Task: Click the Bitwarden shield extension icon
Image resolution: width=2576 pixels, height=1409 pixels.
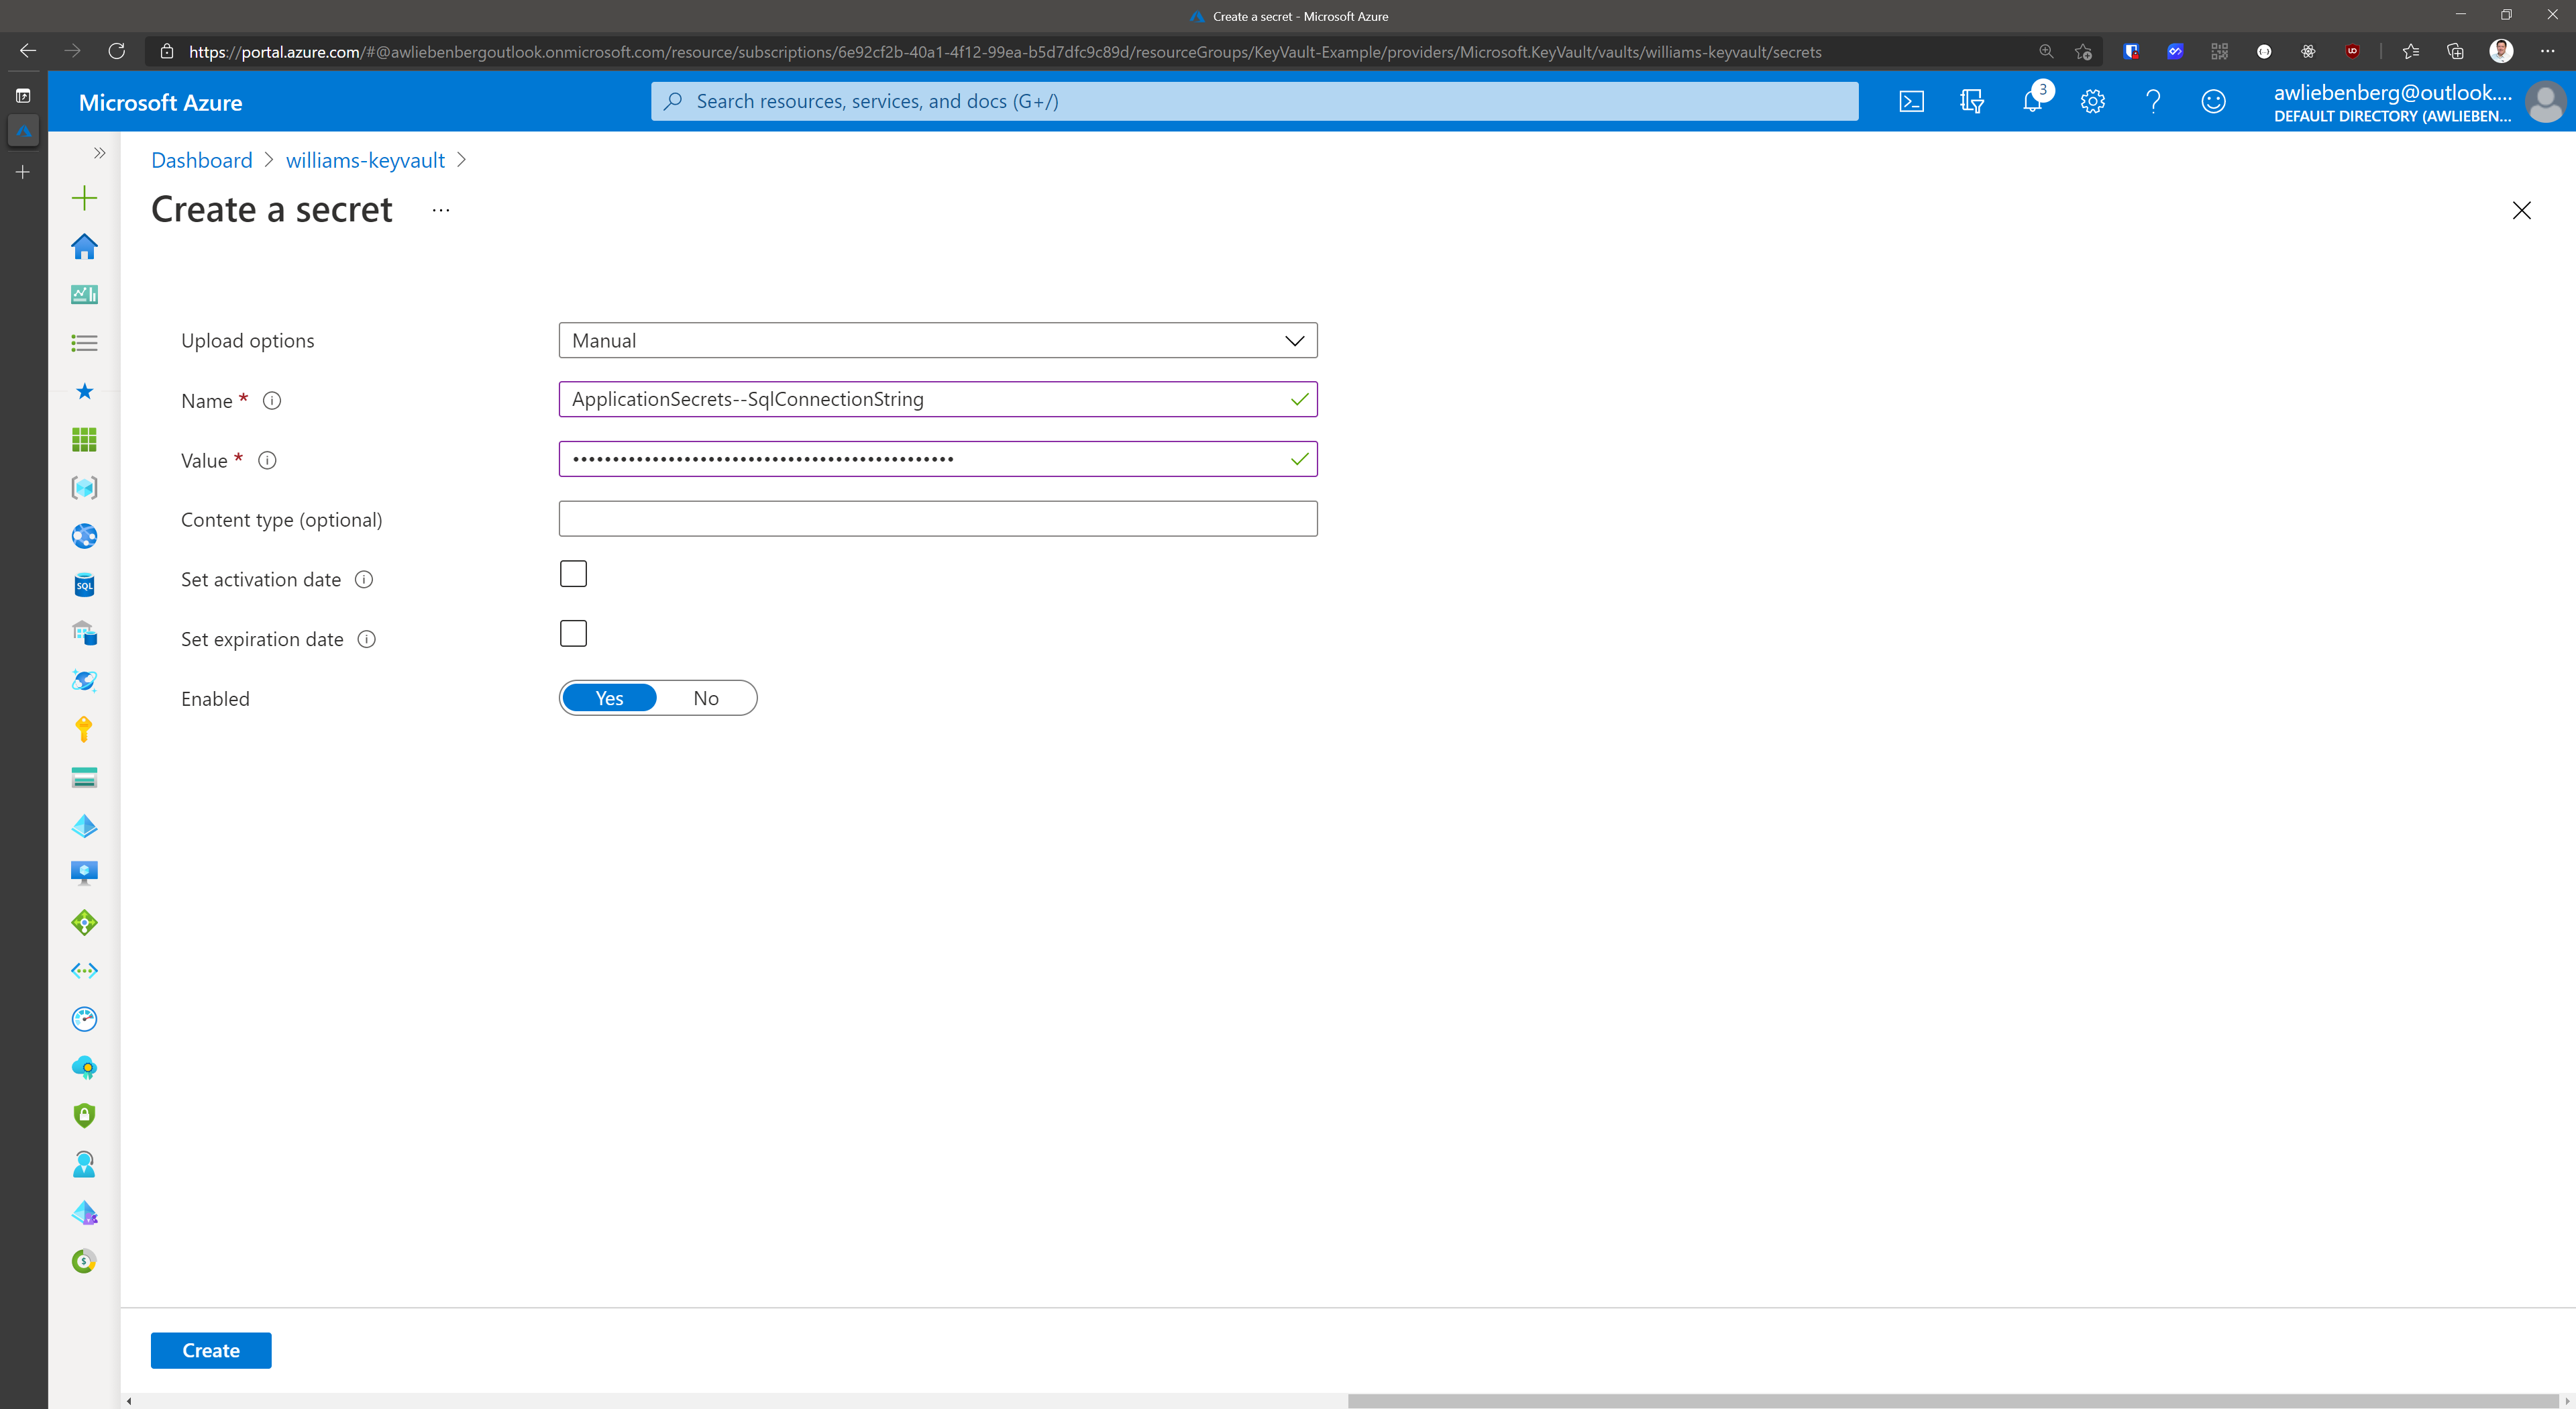Action: (x=2131, y=51)
